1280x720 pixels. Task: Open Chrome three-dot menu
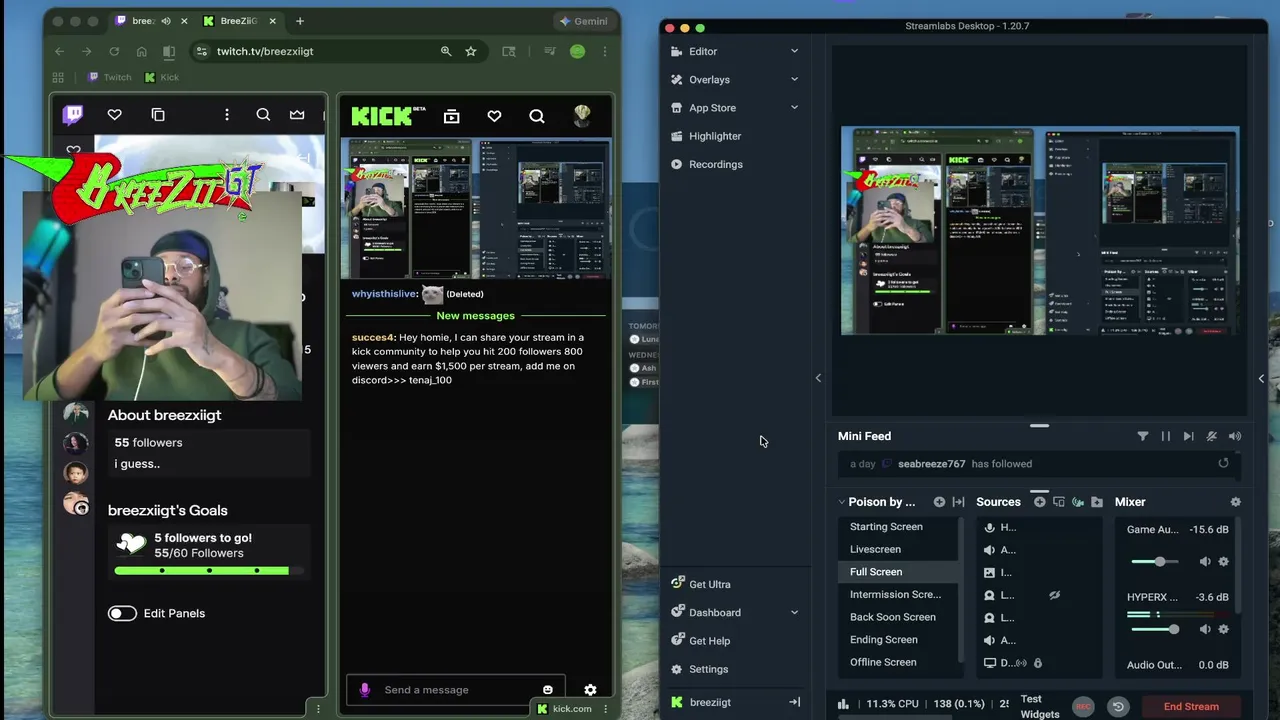coord(603,51)
